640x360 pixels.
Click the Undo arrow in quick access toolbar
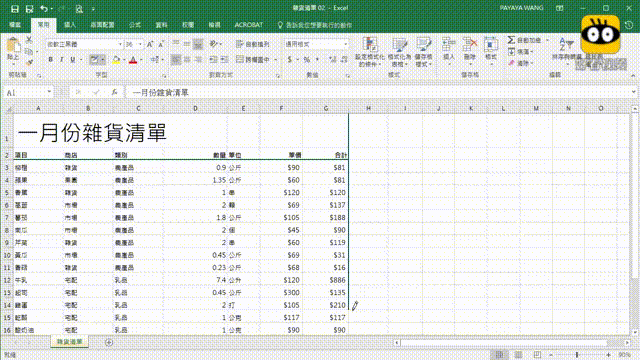tap(44, 9)
